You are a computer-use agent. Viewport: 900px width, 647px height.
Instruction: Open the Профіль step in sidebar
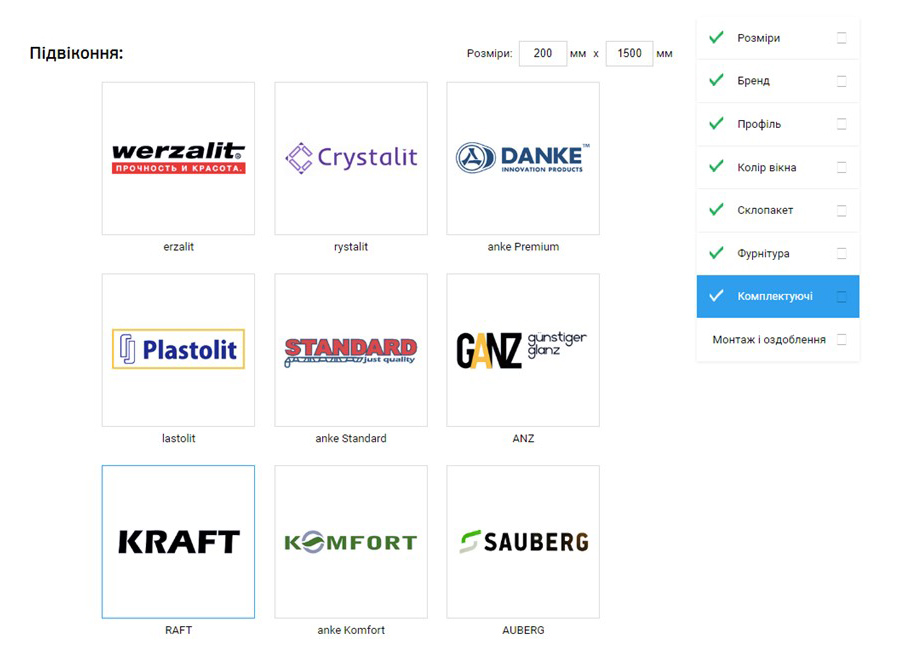759,124
